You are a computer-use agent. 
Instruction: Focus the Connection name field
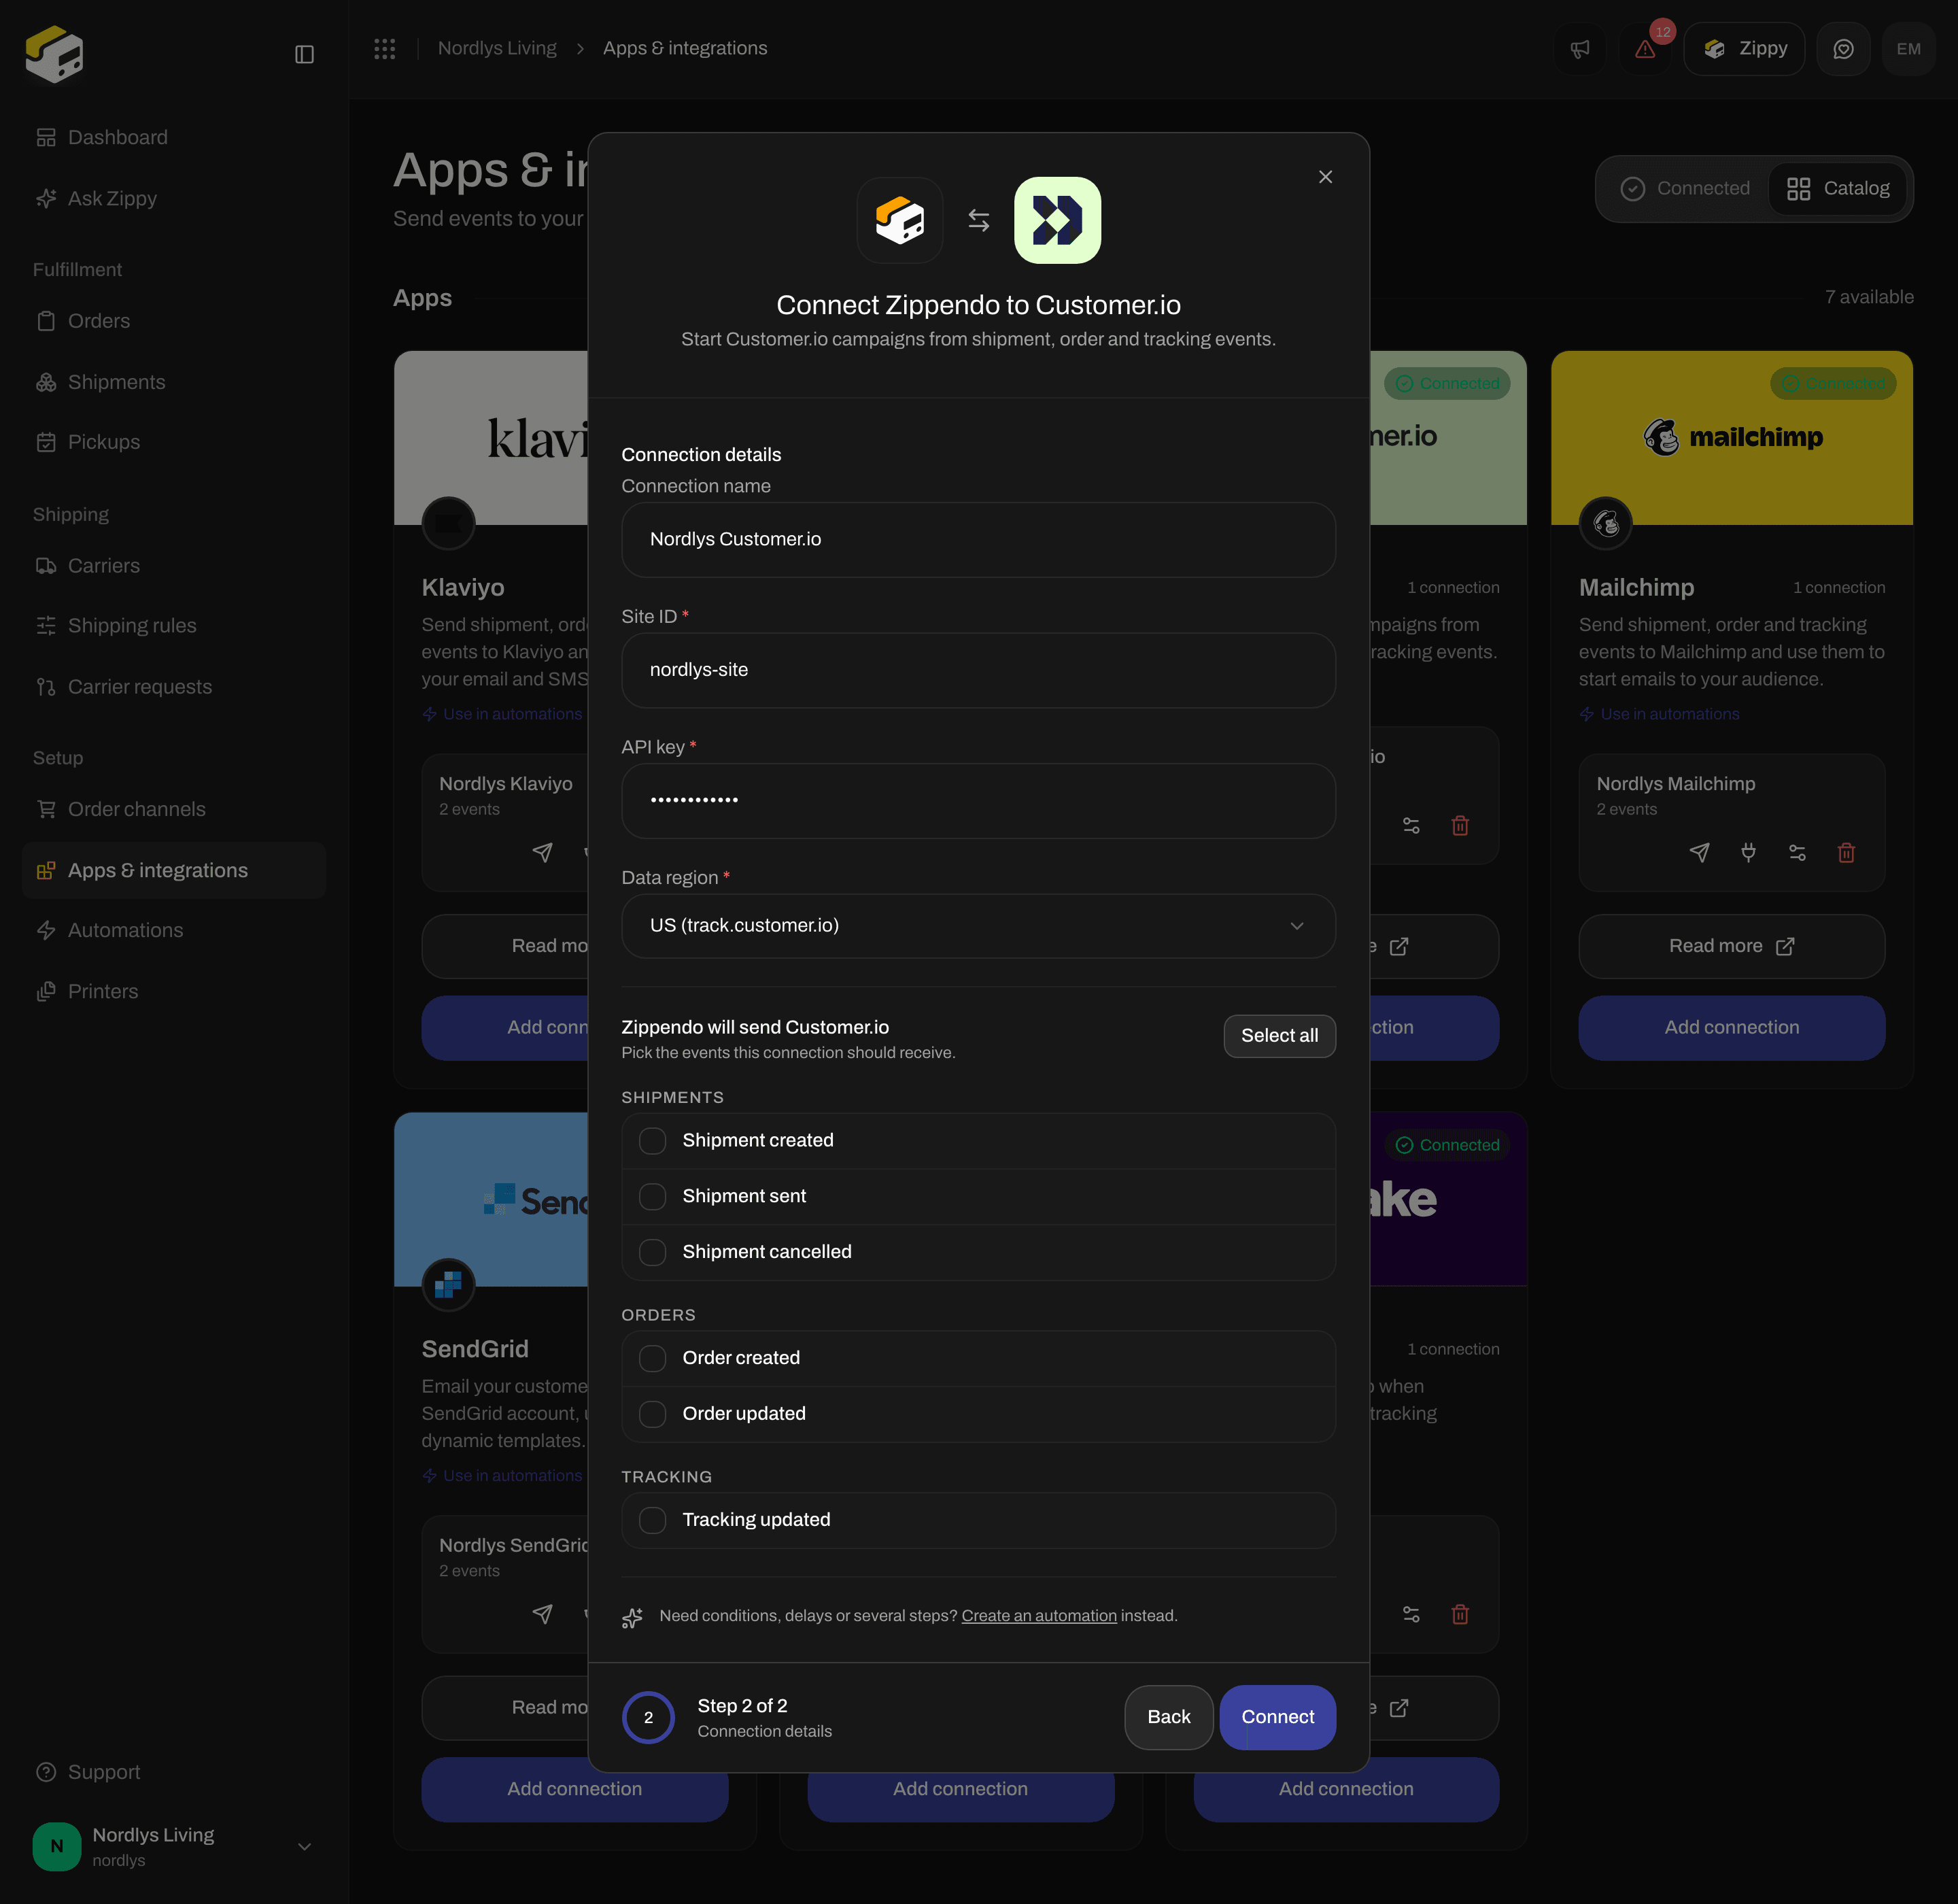coord(978,540)
